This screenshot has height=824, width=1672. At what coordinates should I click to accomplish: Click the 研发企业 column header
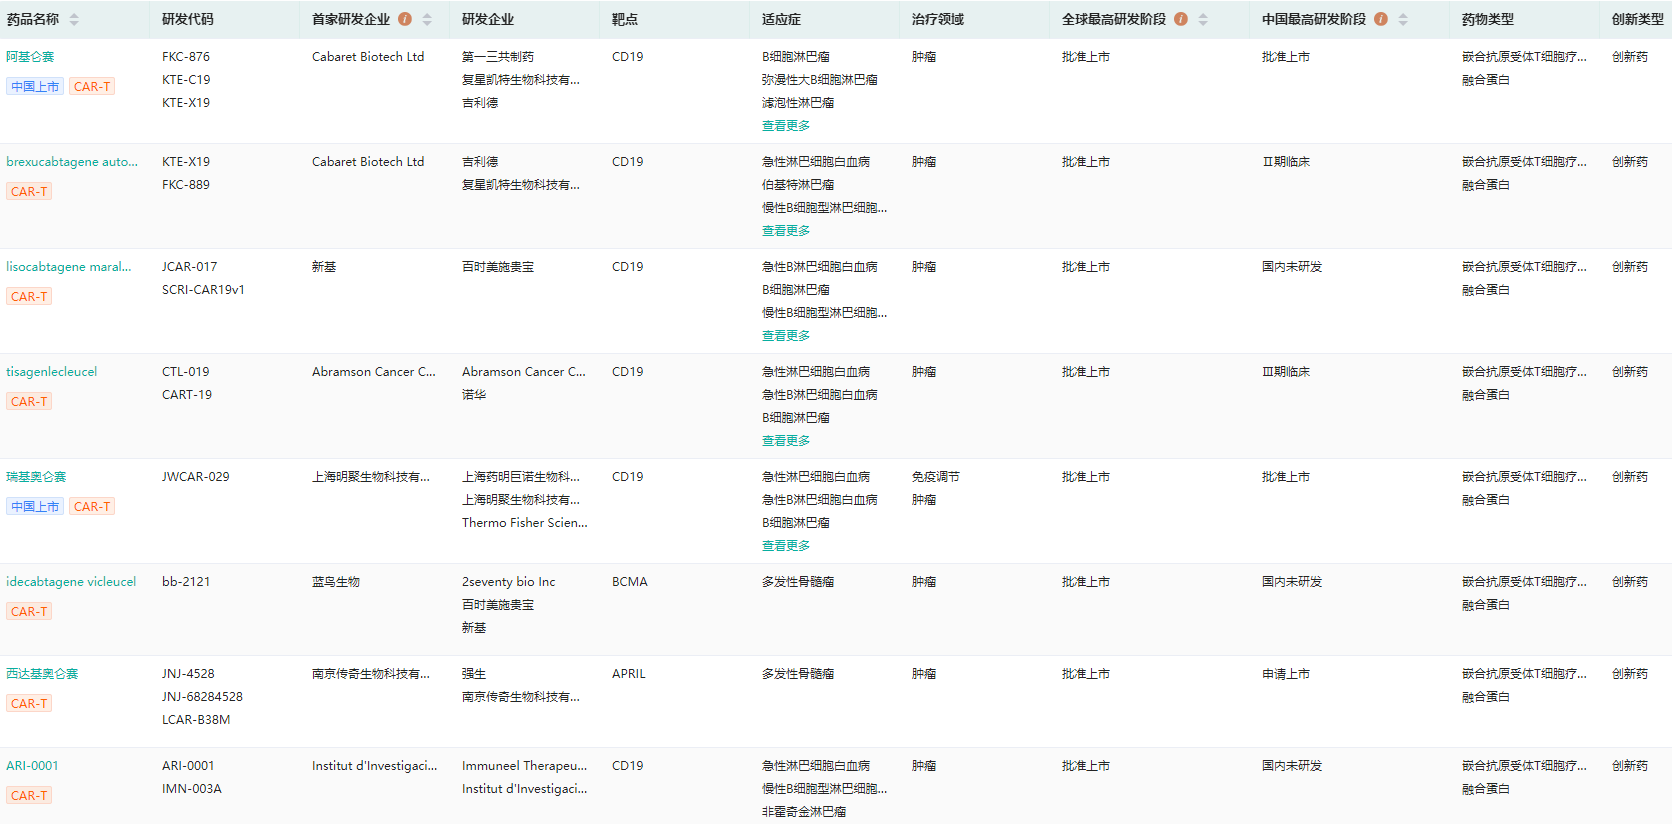coord(488,19)
